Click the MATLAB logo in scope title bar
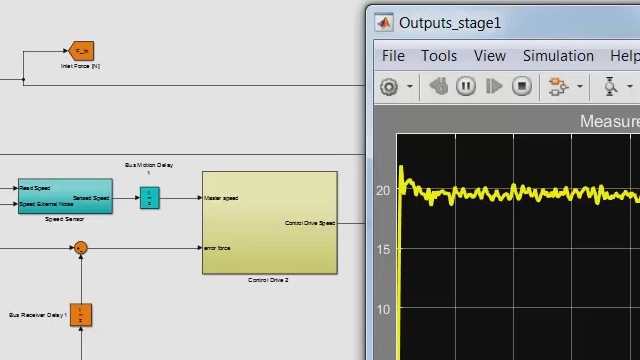640x360 pixels. [384, 23]
